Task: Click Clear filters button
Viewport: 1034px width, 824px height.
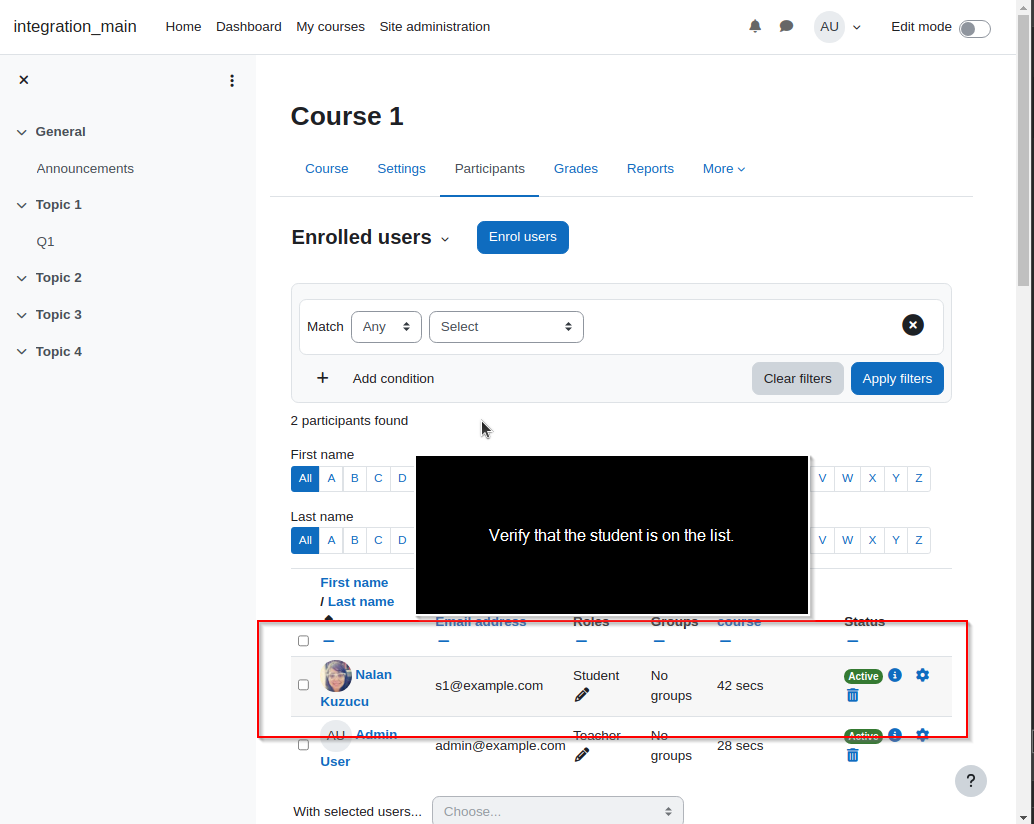Action: pyautogui.click(x=797, y=378)
